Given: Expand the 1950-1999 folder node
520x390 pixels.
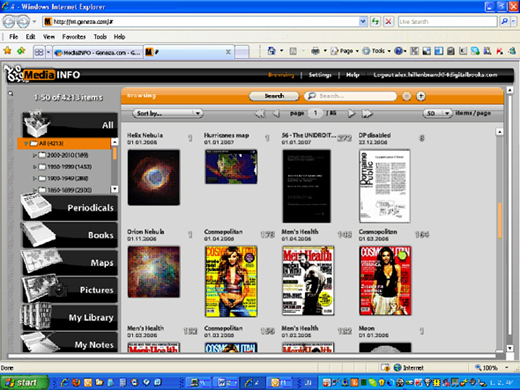Looking at the screenshot, I should tap(34, 167).
